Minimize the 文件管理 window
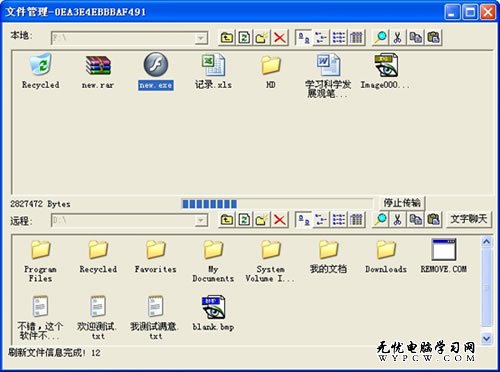 452,12
